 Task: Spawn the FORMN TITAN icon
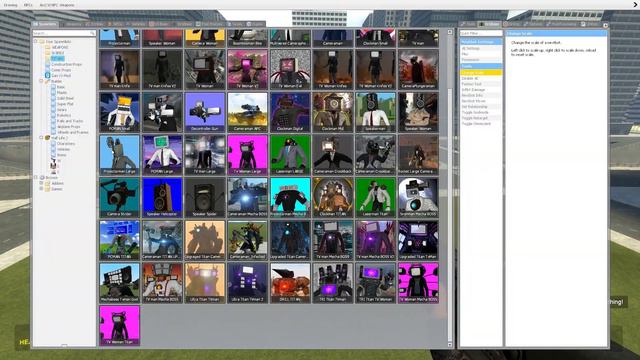point(119,240)
